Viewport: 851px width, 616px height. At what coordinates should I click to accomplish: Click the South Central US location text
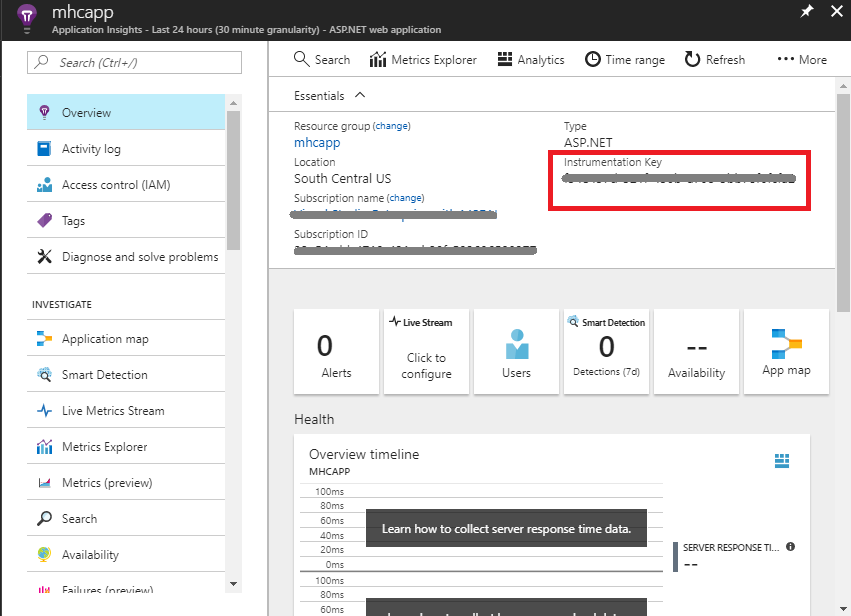tap(342, 179)
